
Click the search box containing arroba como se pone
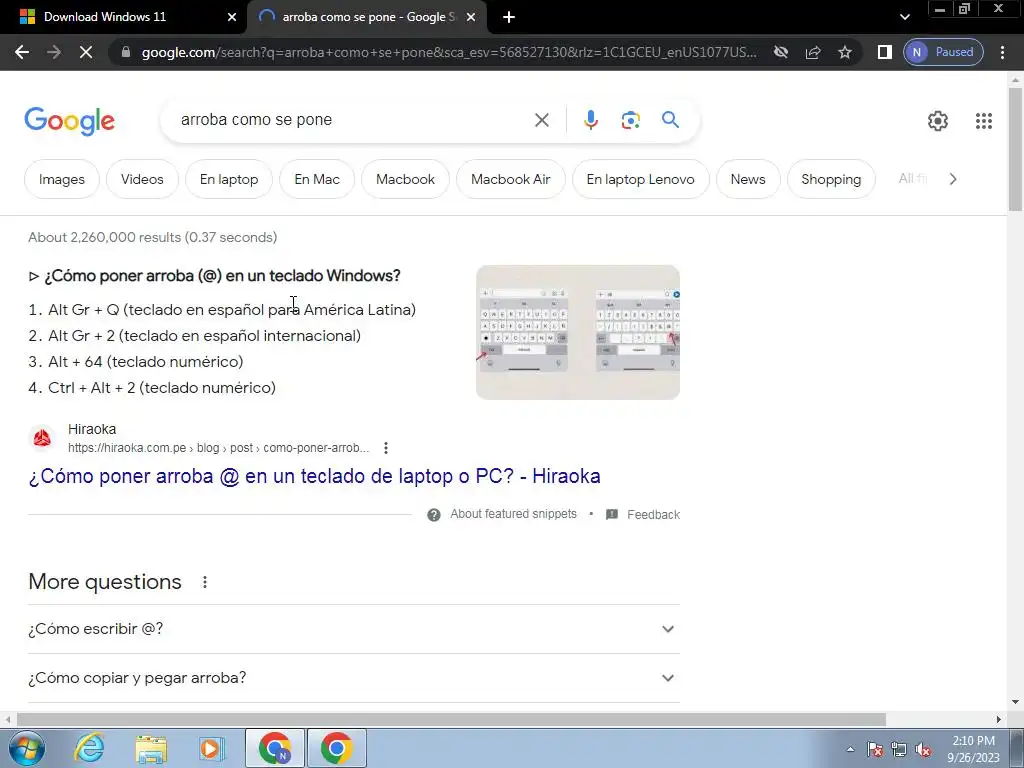tap(353, 120)
